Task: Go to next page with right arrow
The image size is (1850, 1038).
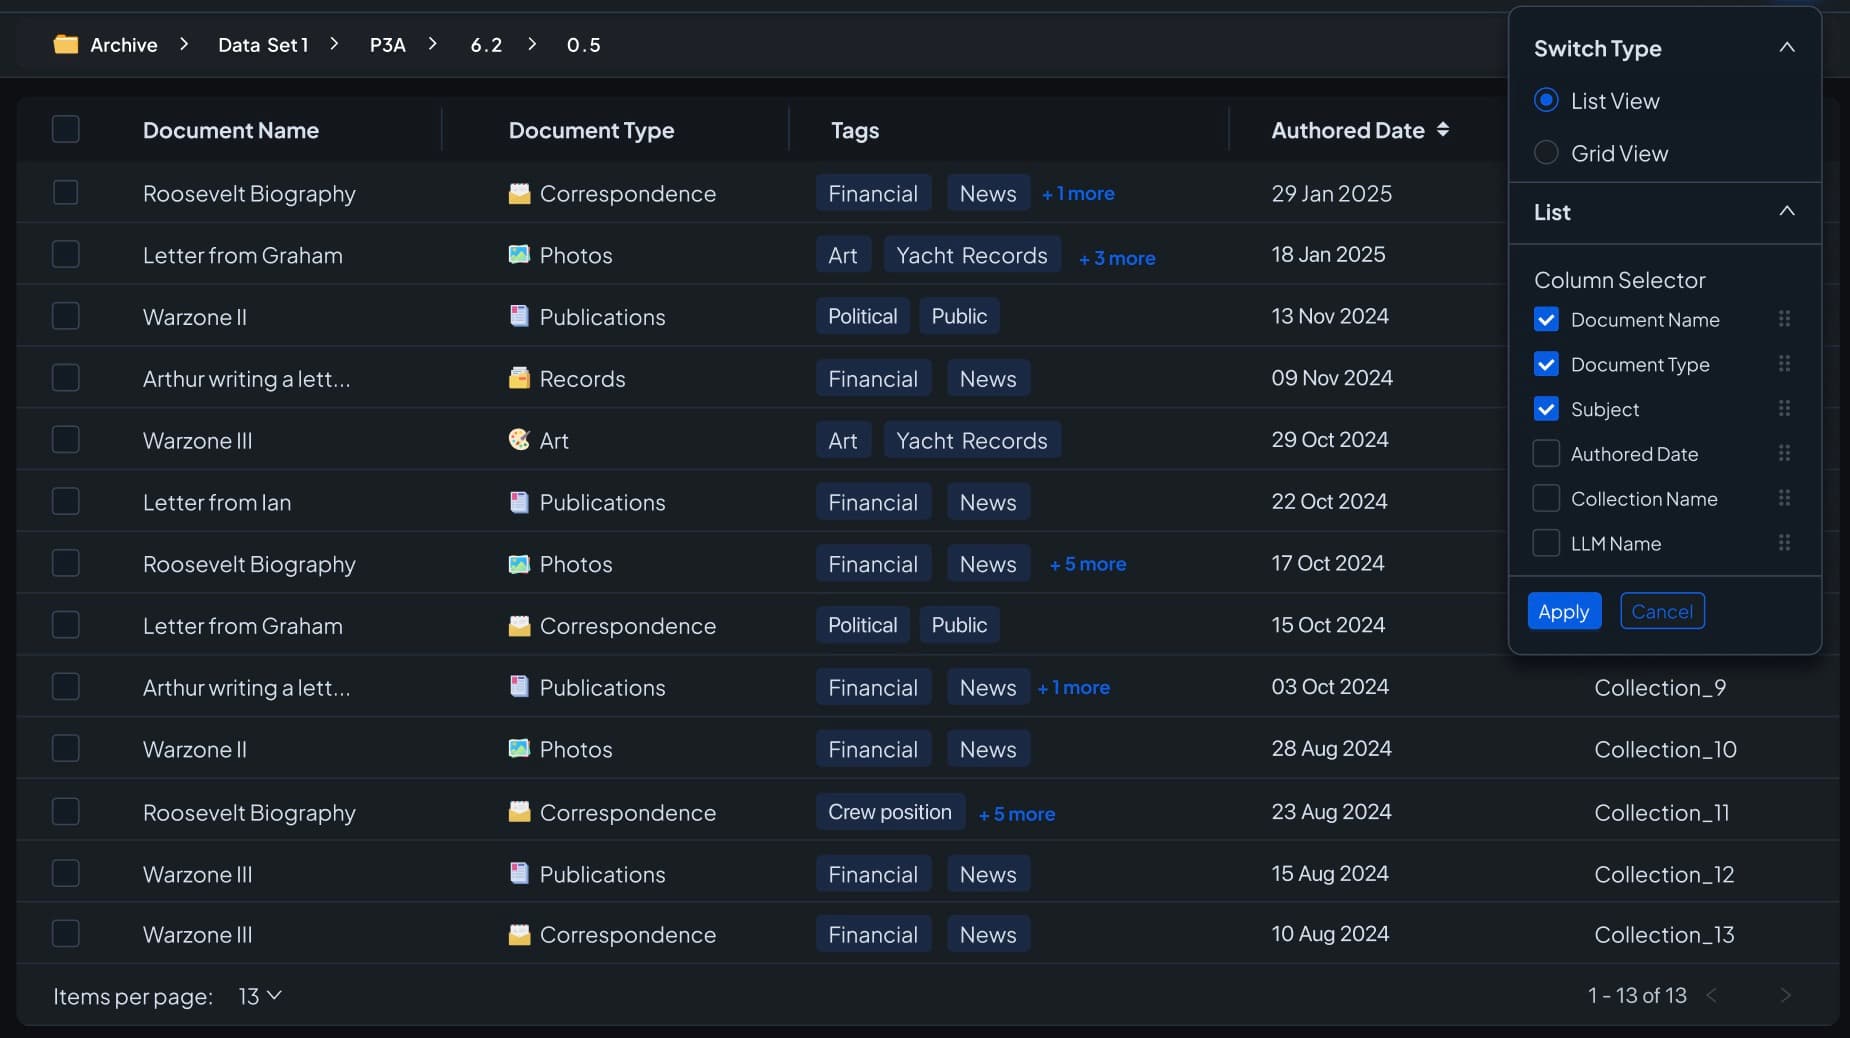Action: (1785, 995)
